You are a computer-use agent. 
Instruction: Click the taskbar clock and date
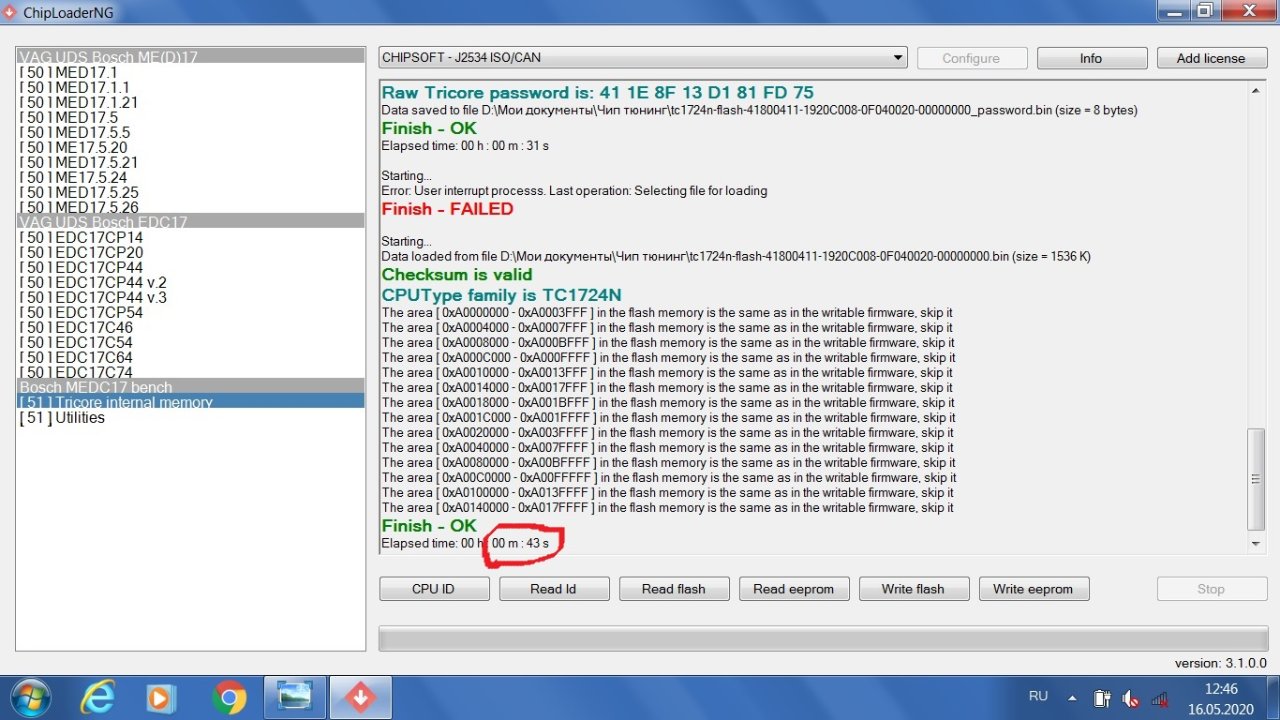(x=1221, y=697)
